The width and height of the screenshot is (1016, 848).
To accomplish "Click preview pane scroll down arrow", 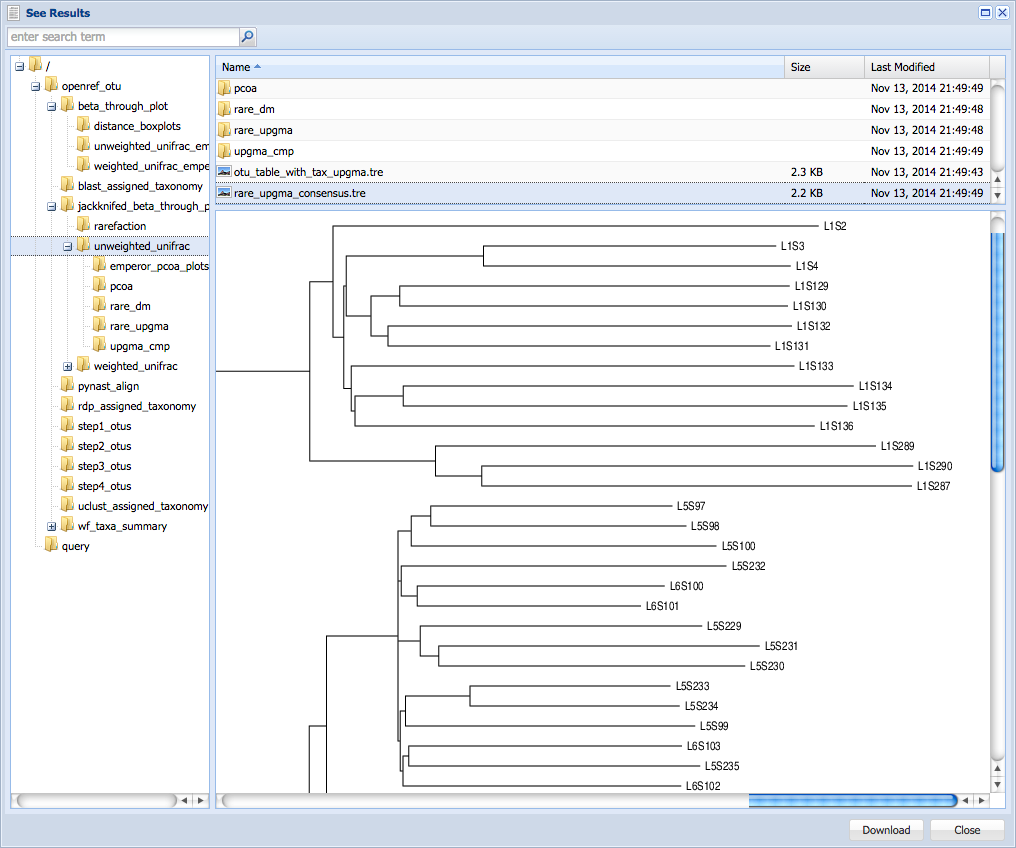I will (x=998, y=785).
